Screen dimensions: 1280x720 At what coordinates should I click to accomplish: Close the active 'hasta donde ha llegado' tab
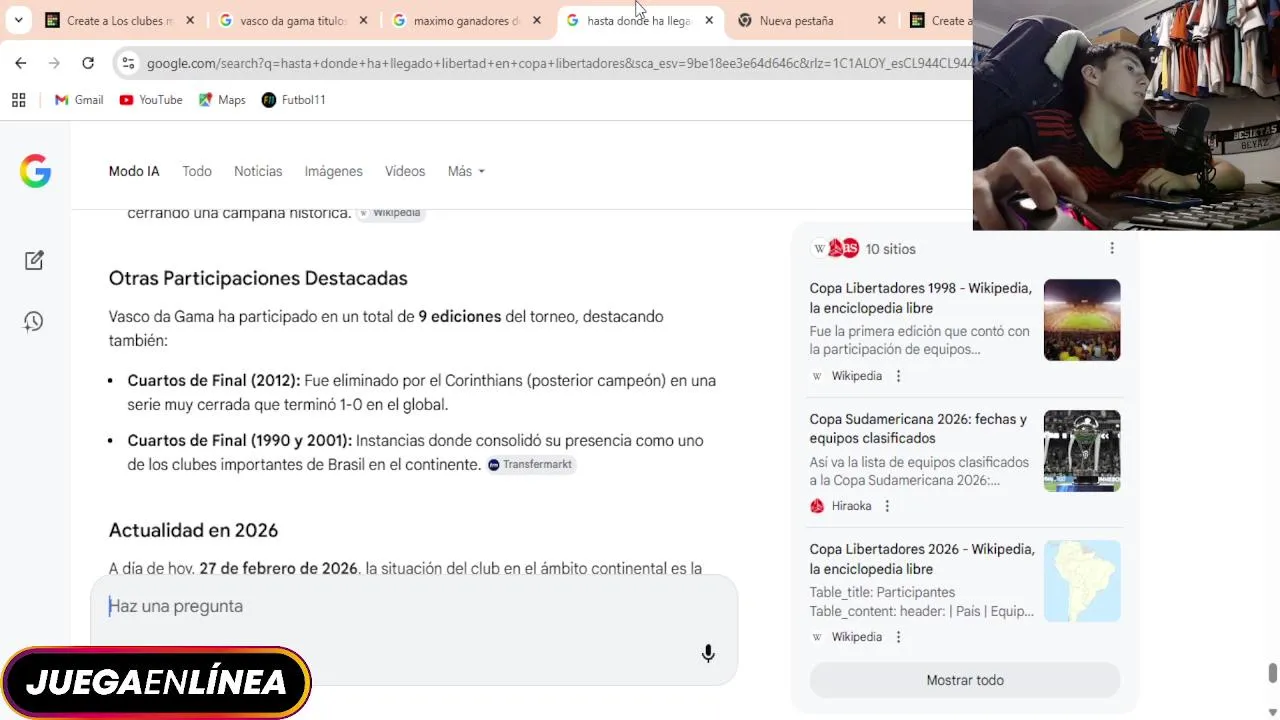(x=709, y=20)
